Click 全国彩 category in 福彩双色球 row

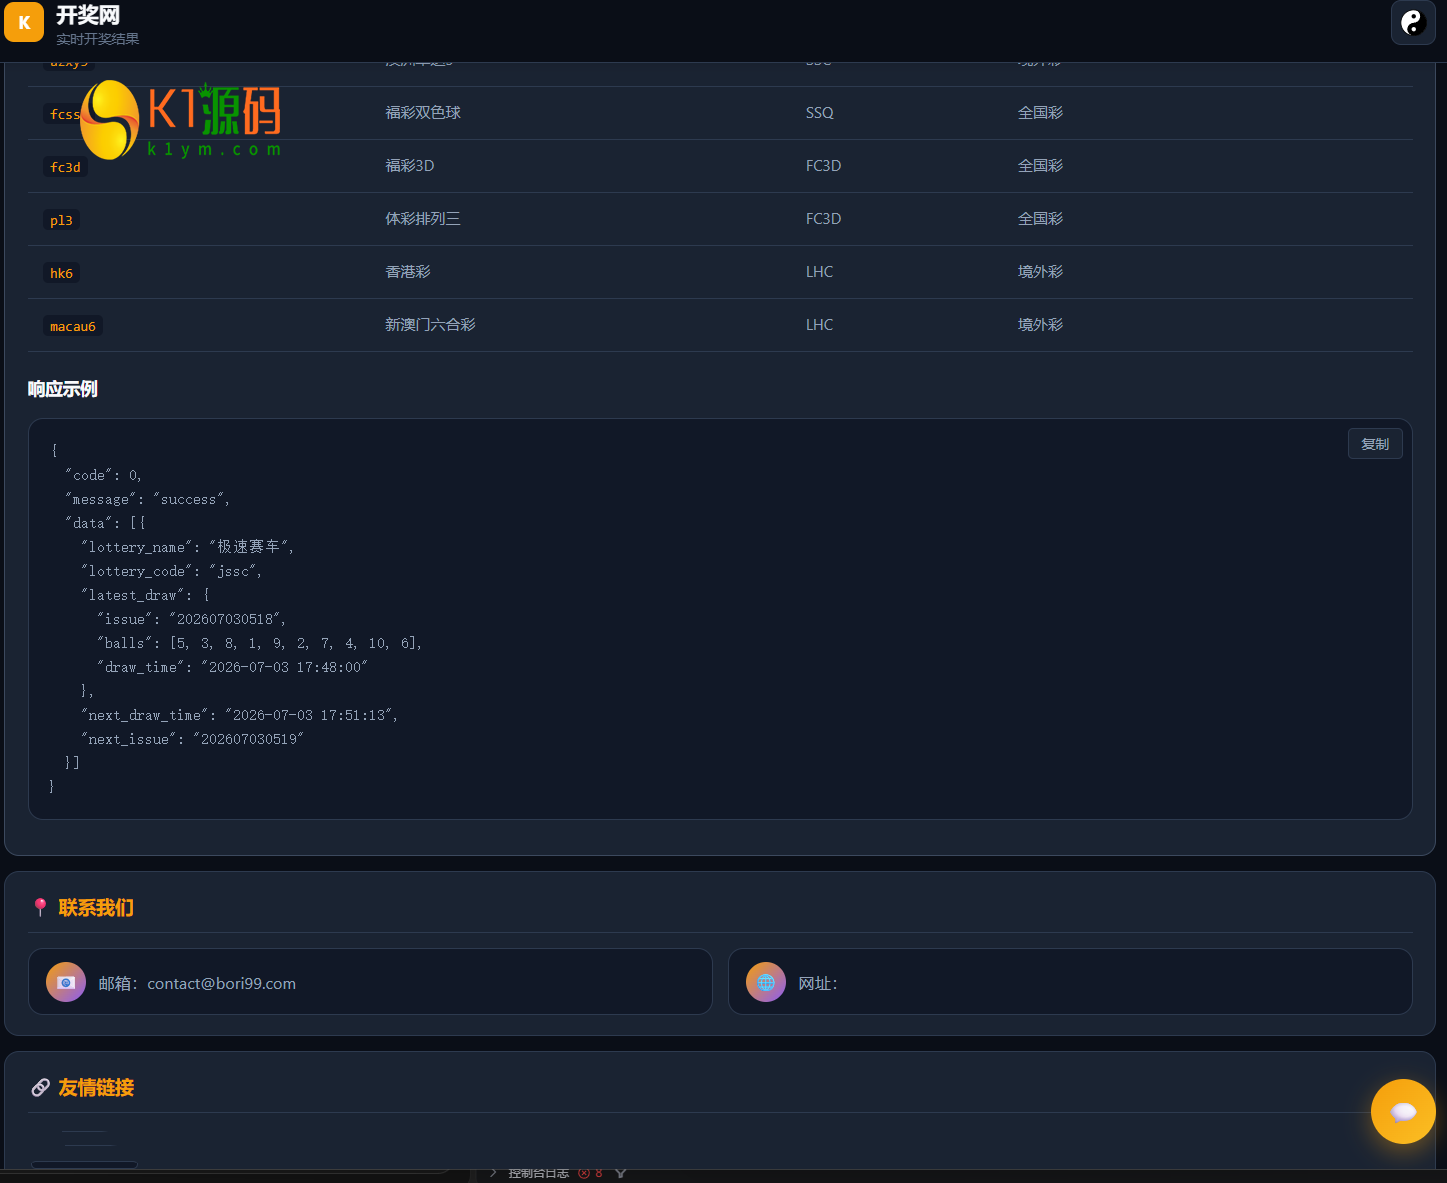coord(1040,113)
